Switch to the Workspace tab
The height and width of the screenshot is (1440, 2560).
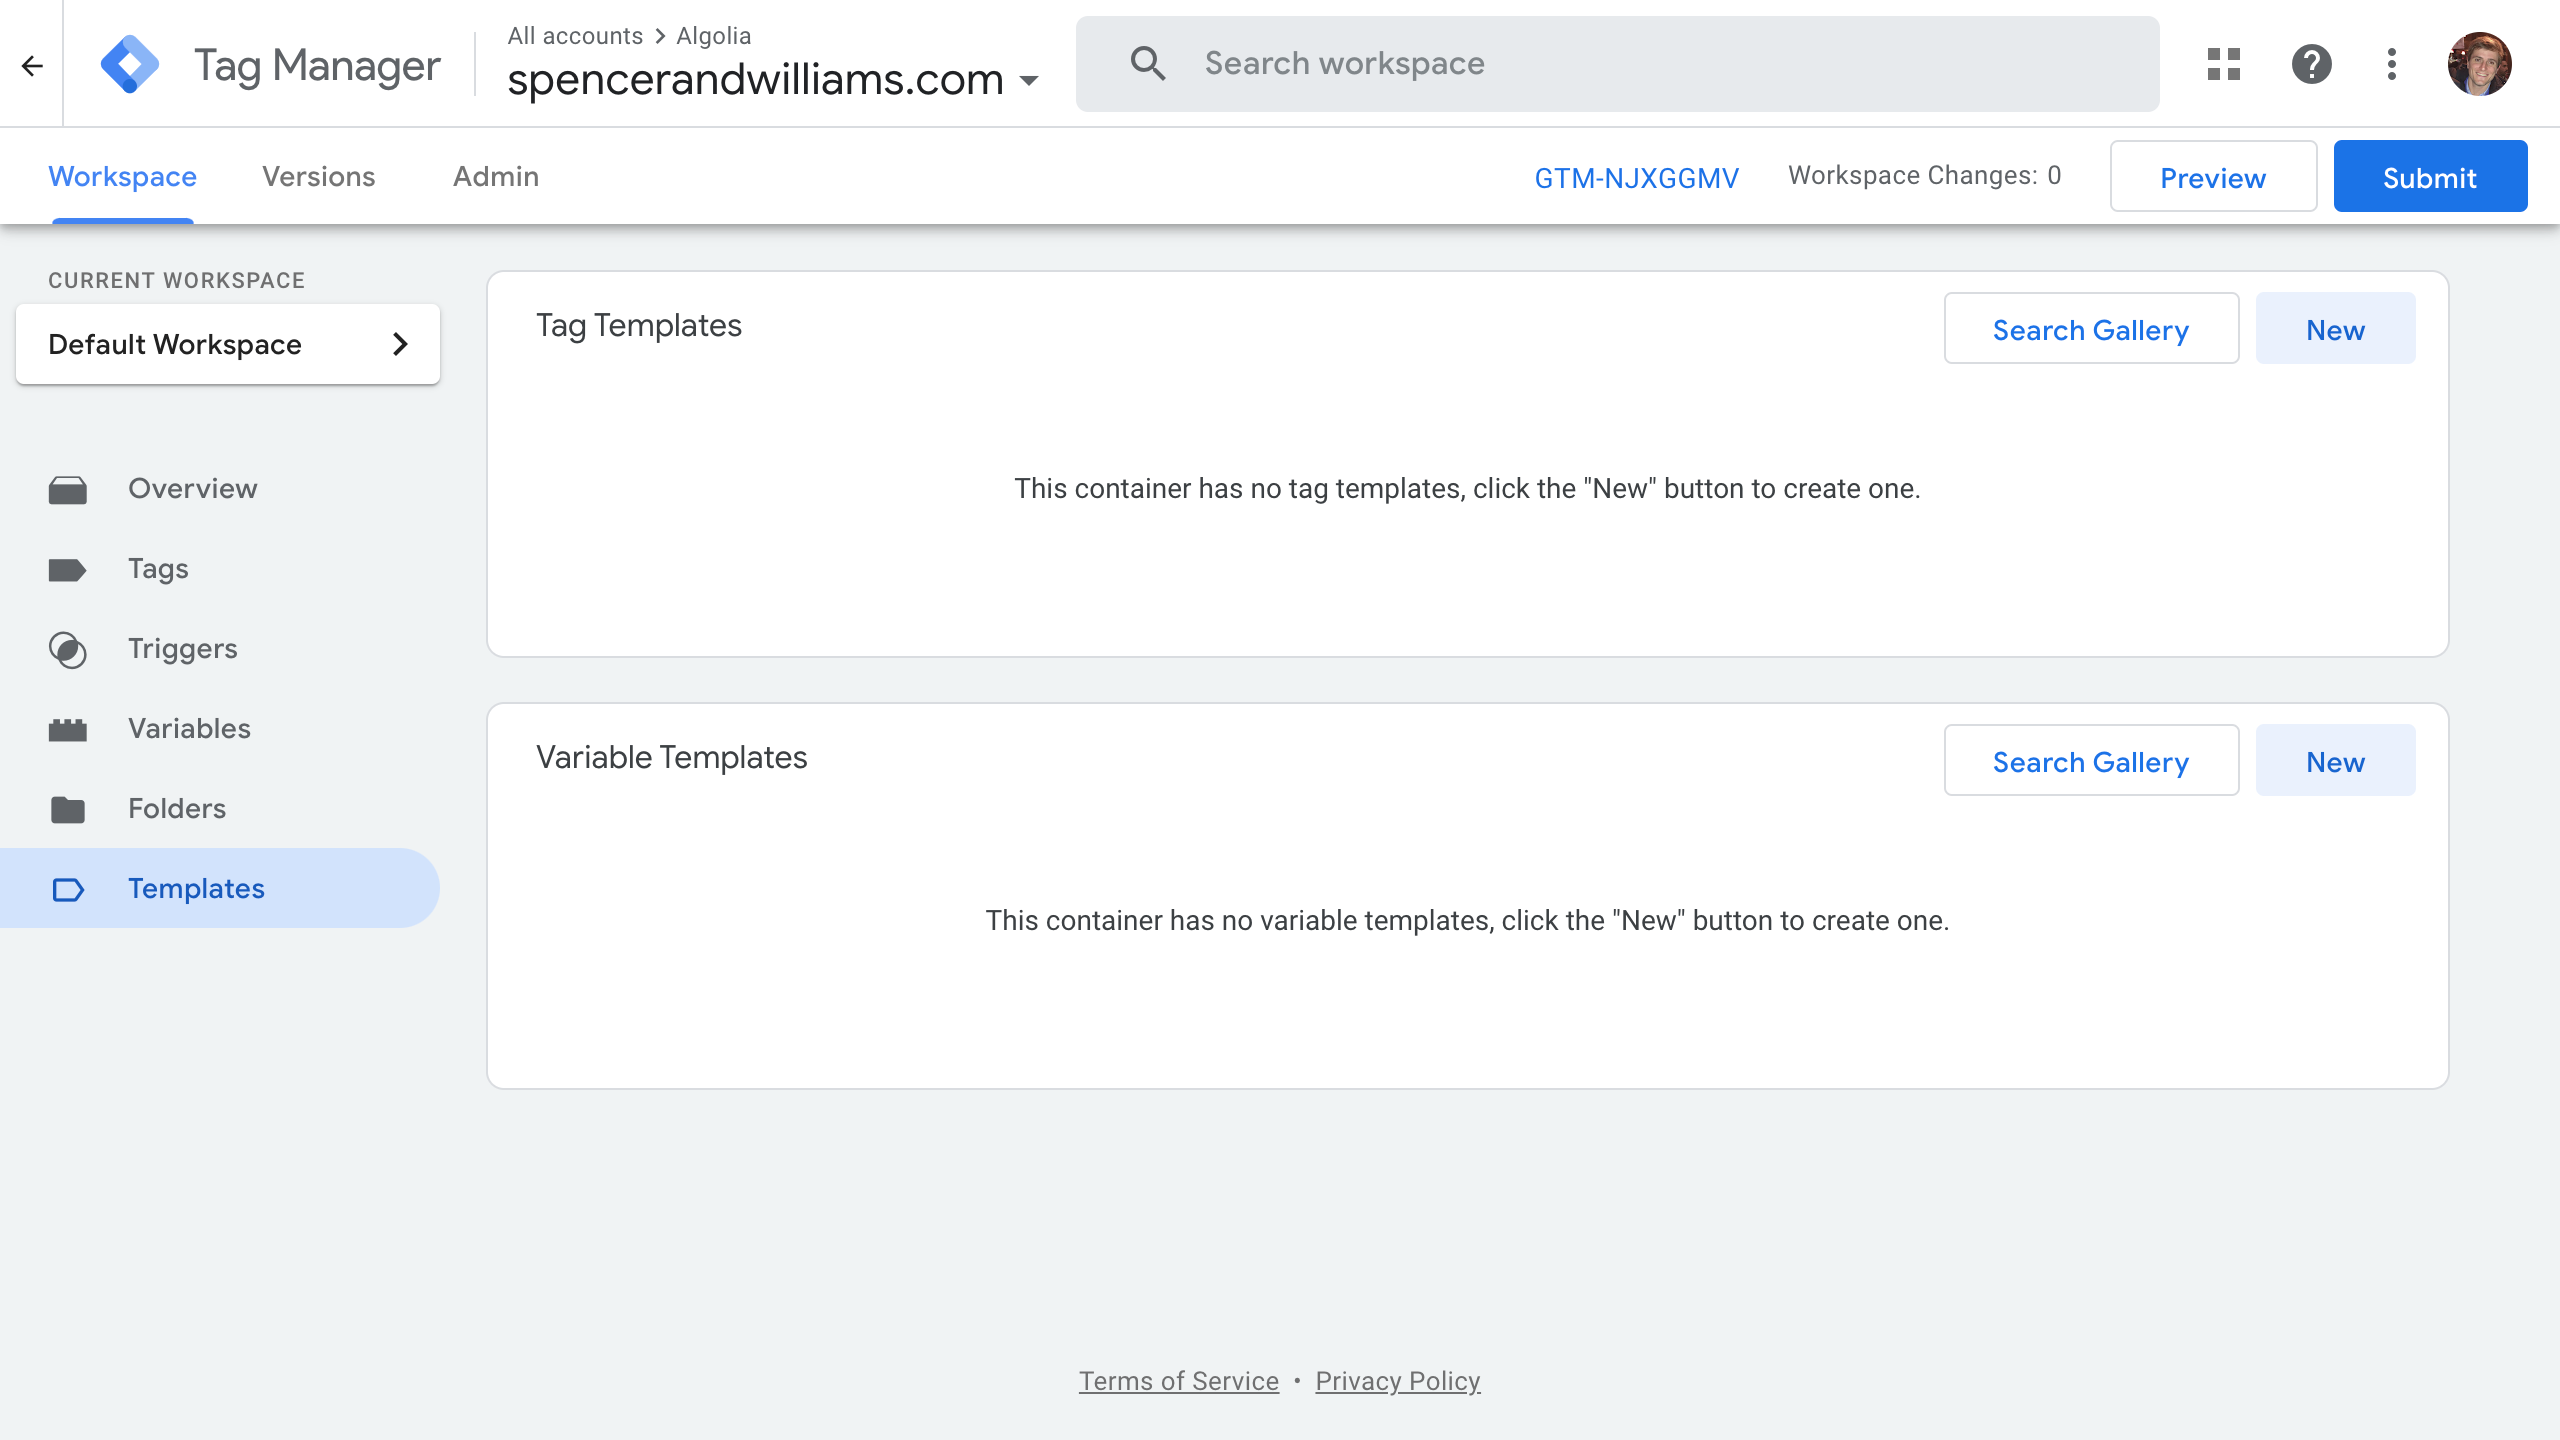(122, 177)
